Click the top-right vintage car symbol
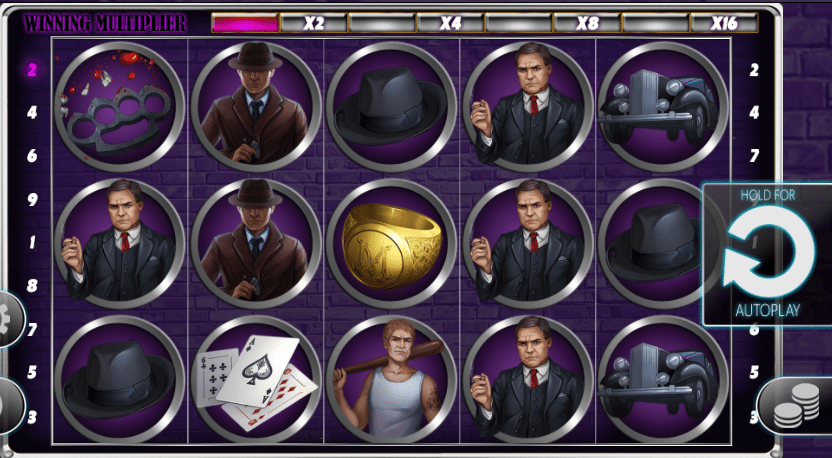832x458 pixels. 663,107
